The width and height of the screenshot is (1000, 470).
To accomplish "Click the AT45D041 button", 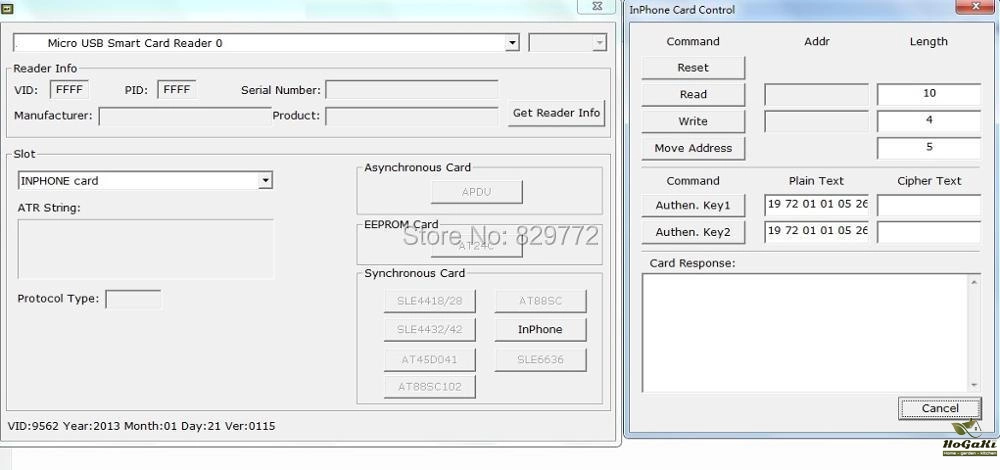I will pos(429,360).
